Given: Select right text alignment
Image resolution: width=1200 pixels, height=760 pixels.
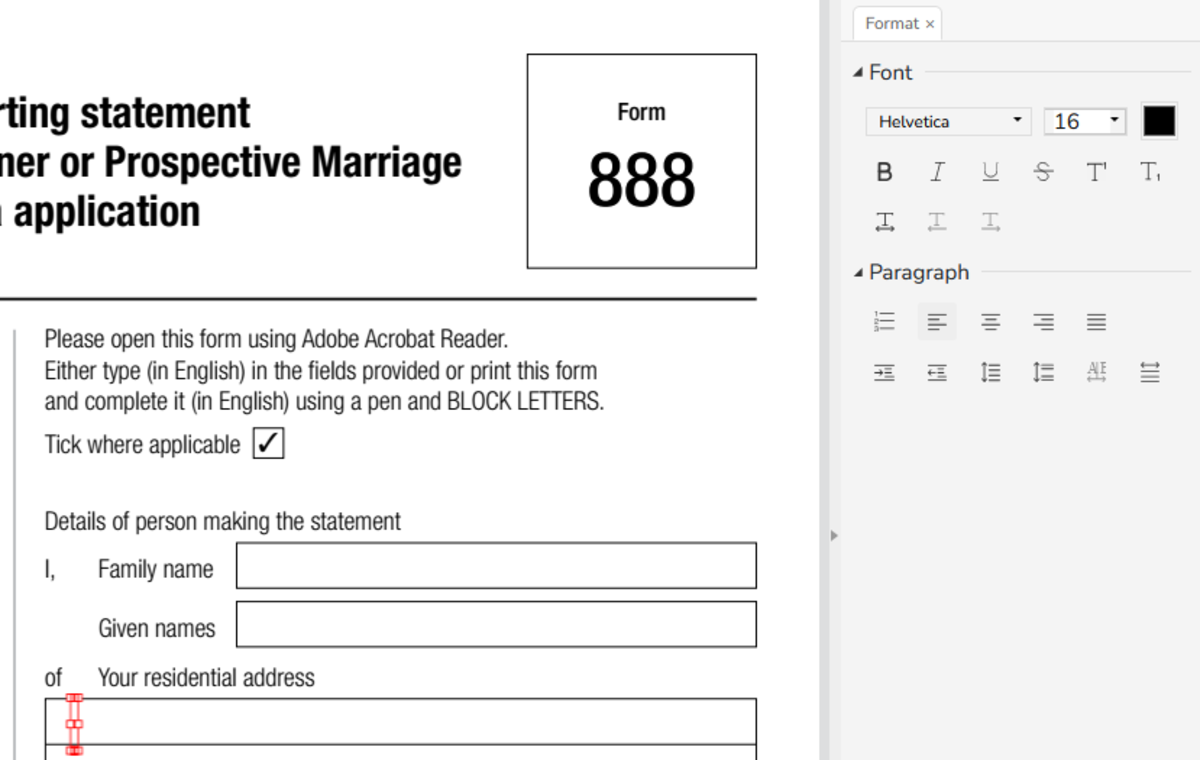Looking at the screenshot, I should 1043,321.
